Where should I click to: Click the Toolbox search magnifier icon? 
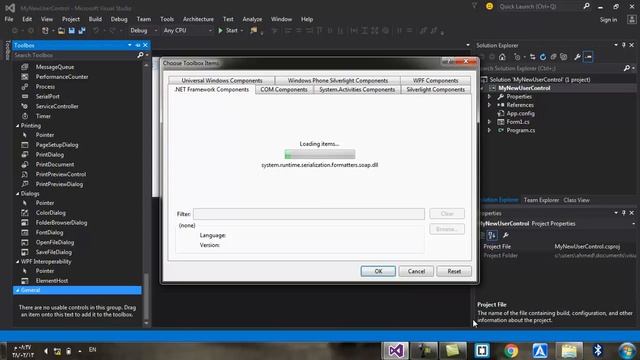click(140, 55)
